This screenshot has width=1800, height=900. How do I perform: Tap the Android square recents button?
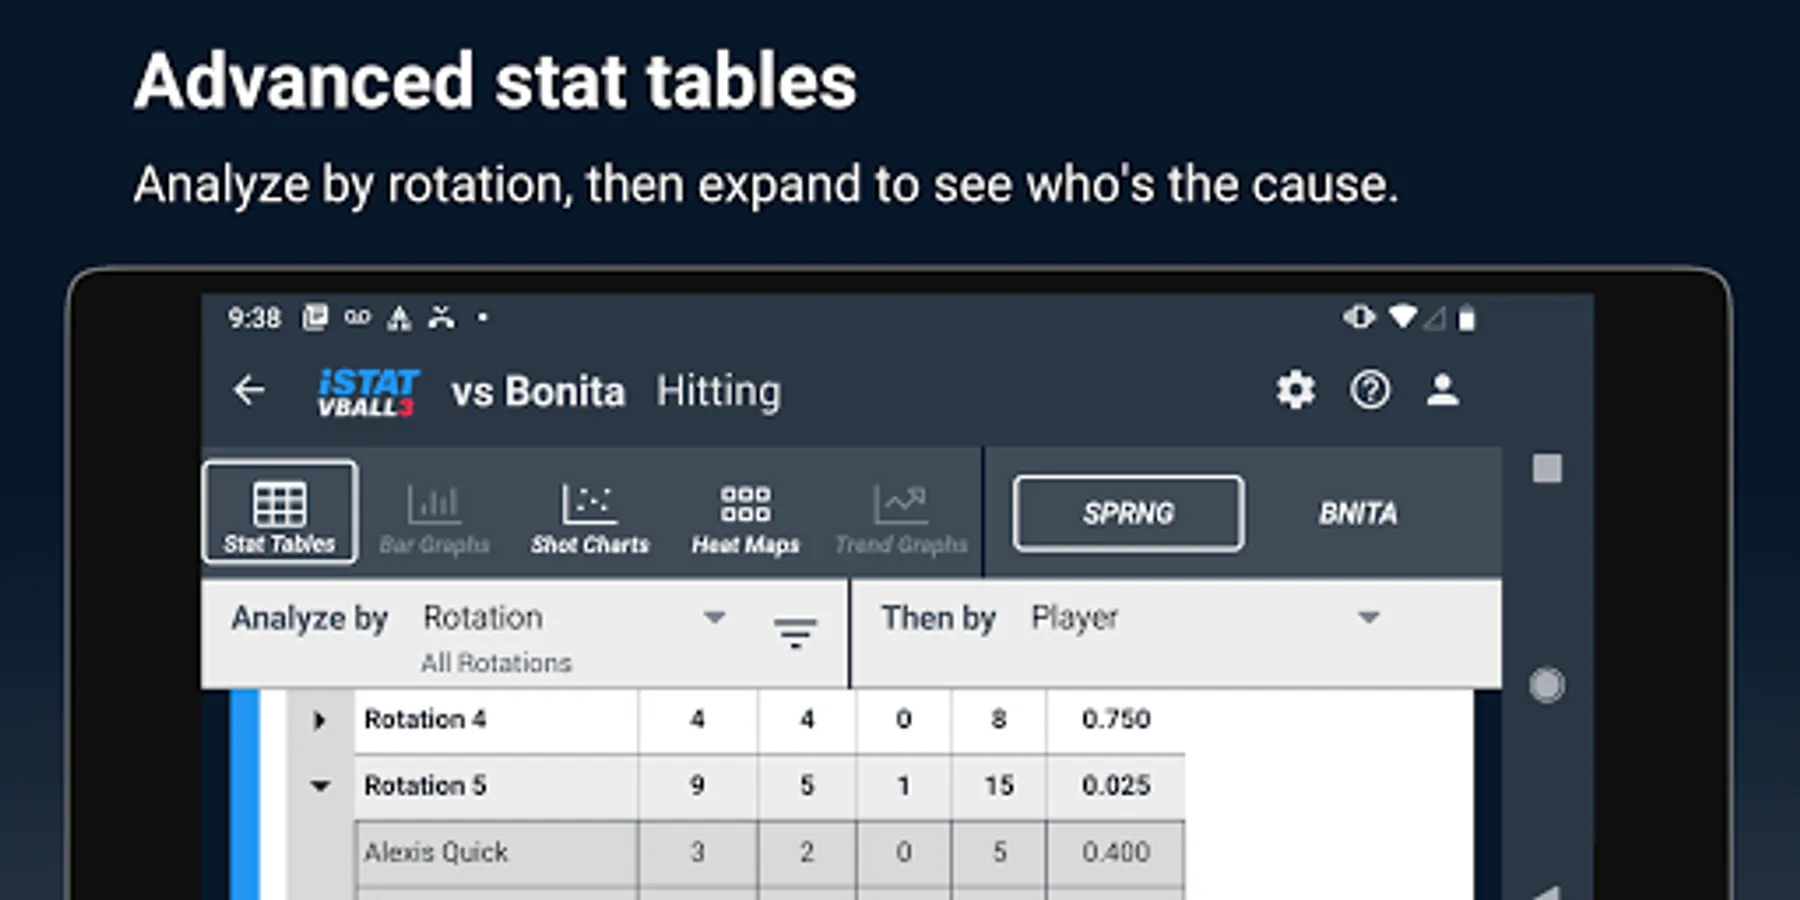point(1547,468)
